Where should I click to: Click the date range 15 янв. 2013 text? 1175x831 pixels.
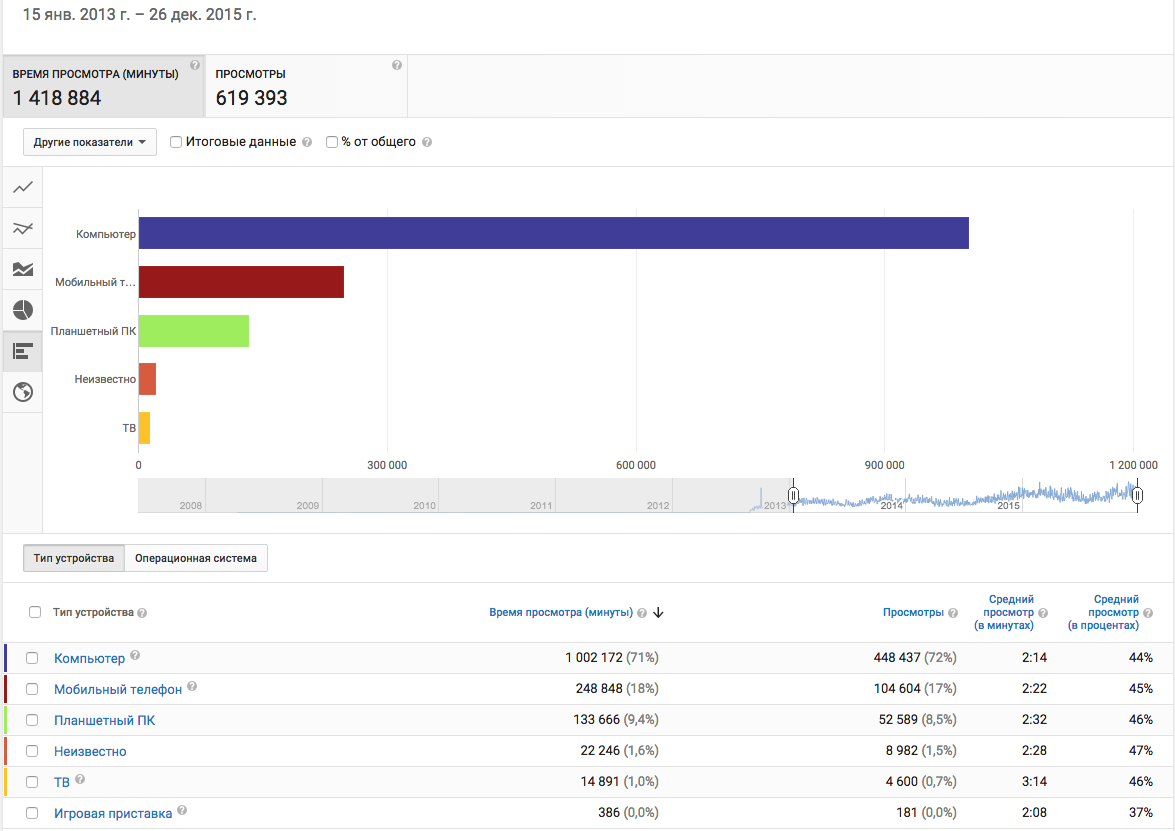click(x=139, y=14)
